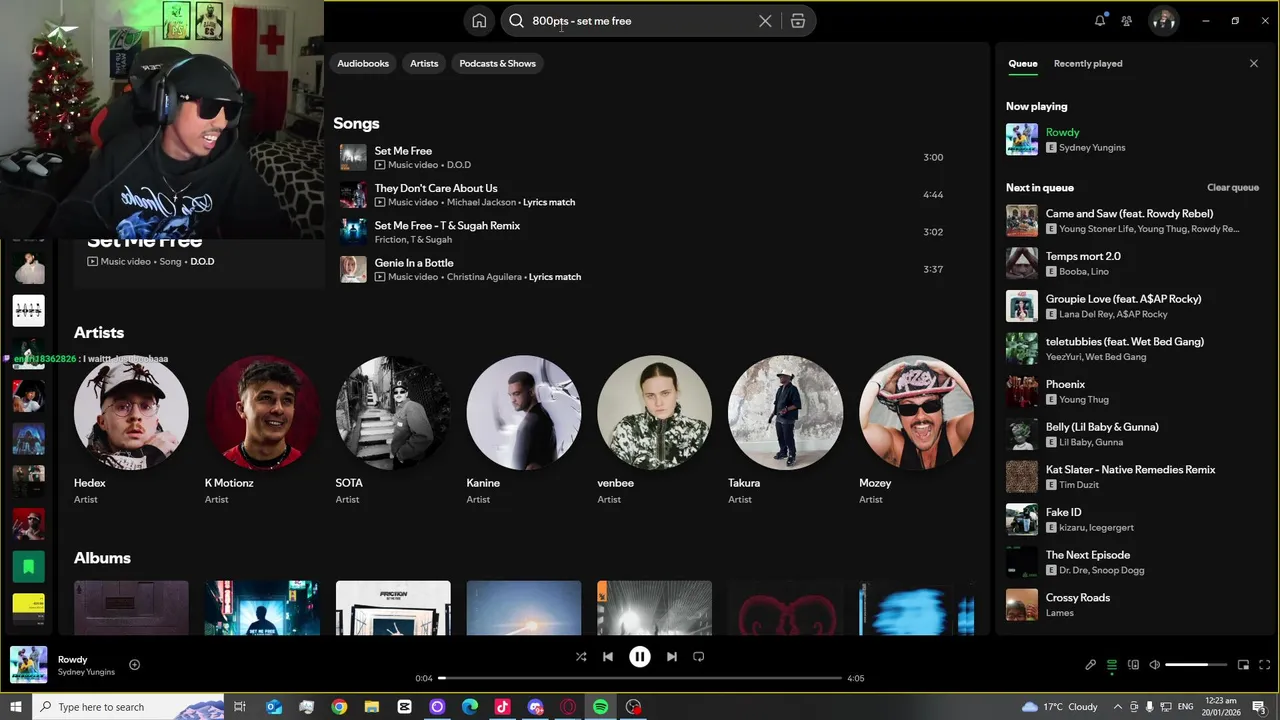Open user profile avatar menu
1280x720 pixels.
[x=1163, y=21]
